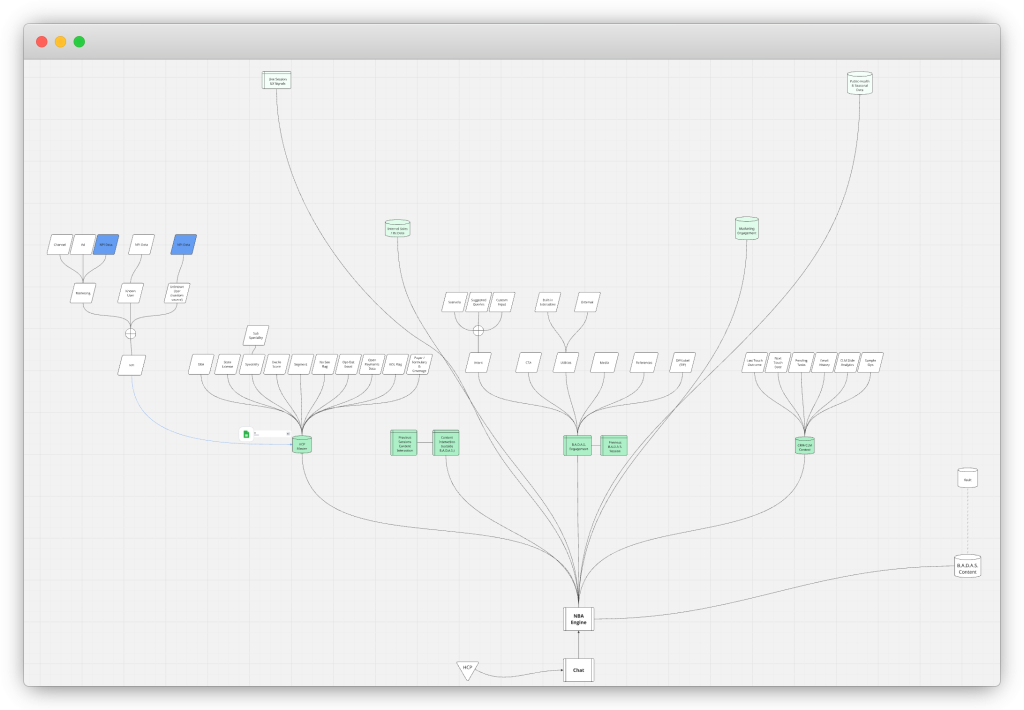Select the Public Health & Seasonal Data cylinder
The height and width of the screenshot is (710, 1024).
pyautogui.click(x=860, y=84)
